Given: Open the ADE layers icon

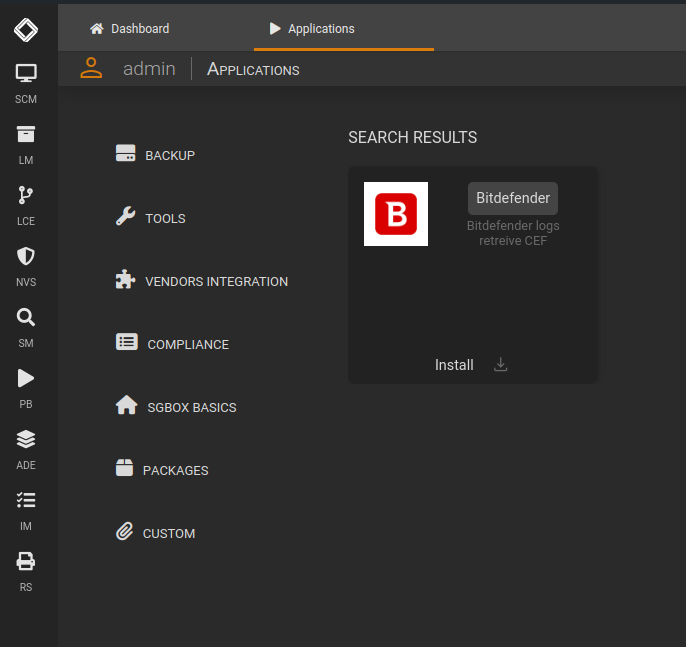Looking at the screenshot, I should 26,439.
